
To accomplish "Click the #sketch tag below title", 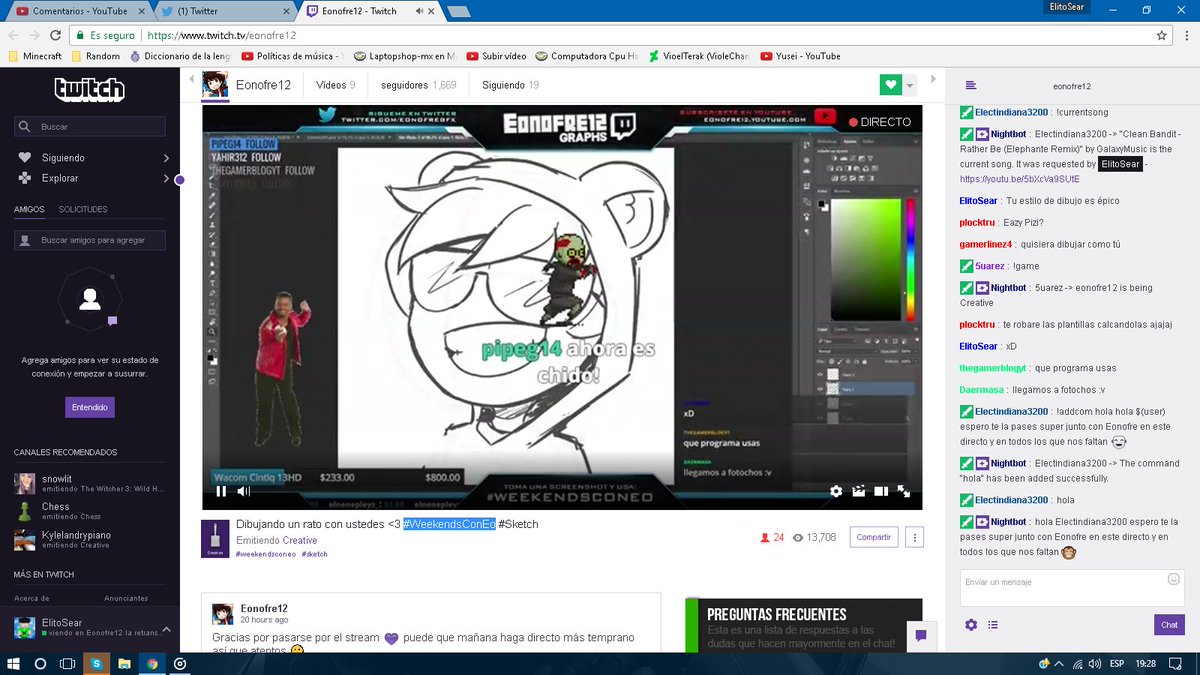I will [x=314, y=553].
